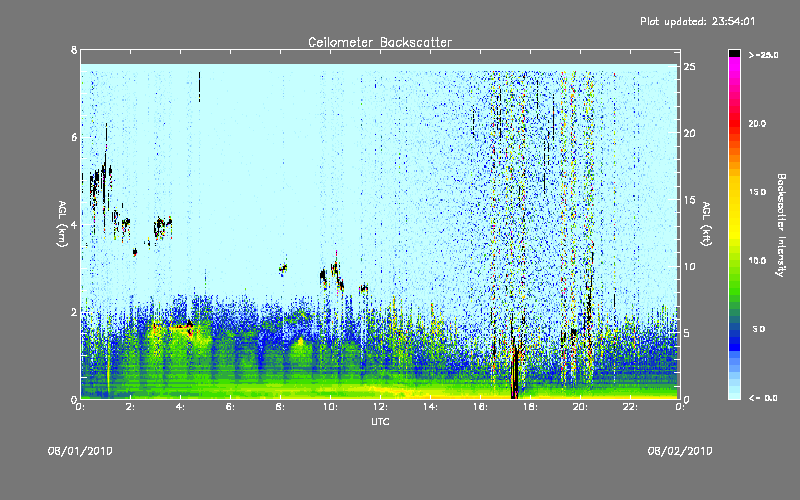The height and width of the screenshot is (500, 800).
Task: Click the small cloud echo at 3 km near 8 UTC
Action: 283,268
